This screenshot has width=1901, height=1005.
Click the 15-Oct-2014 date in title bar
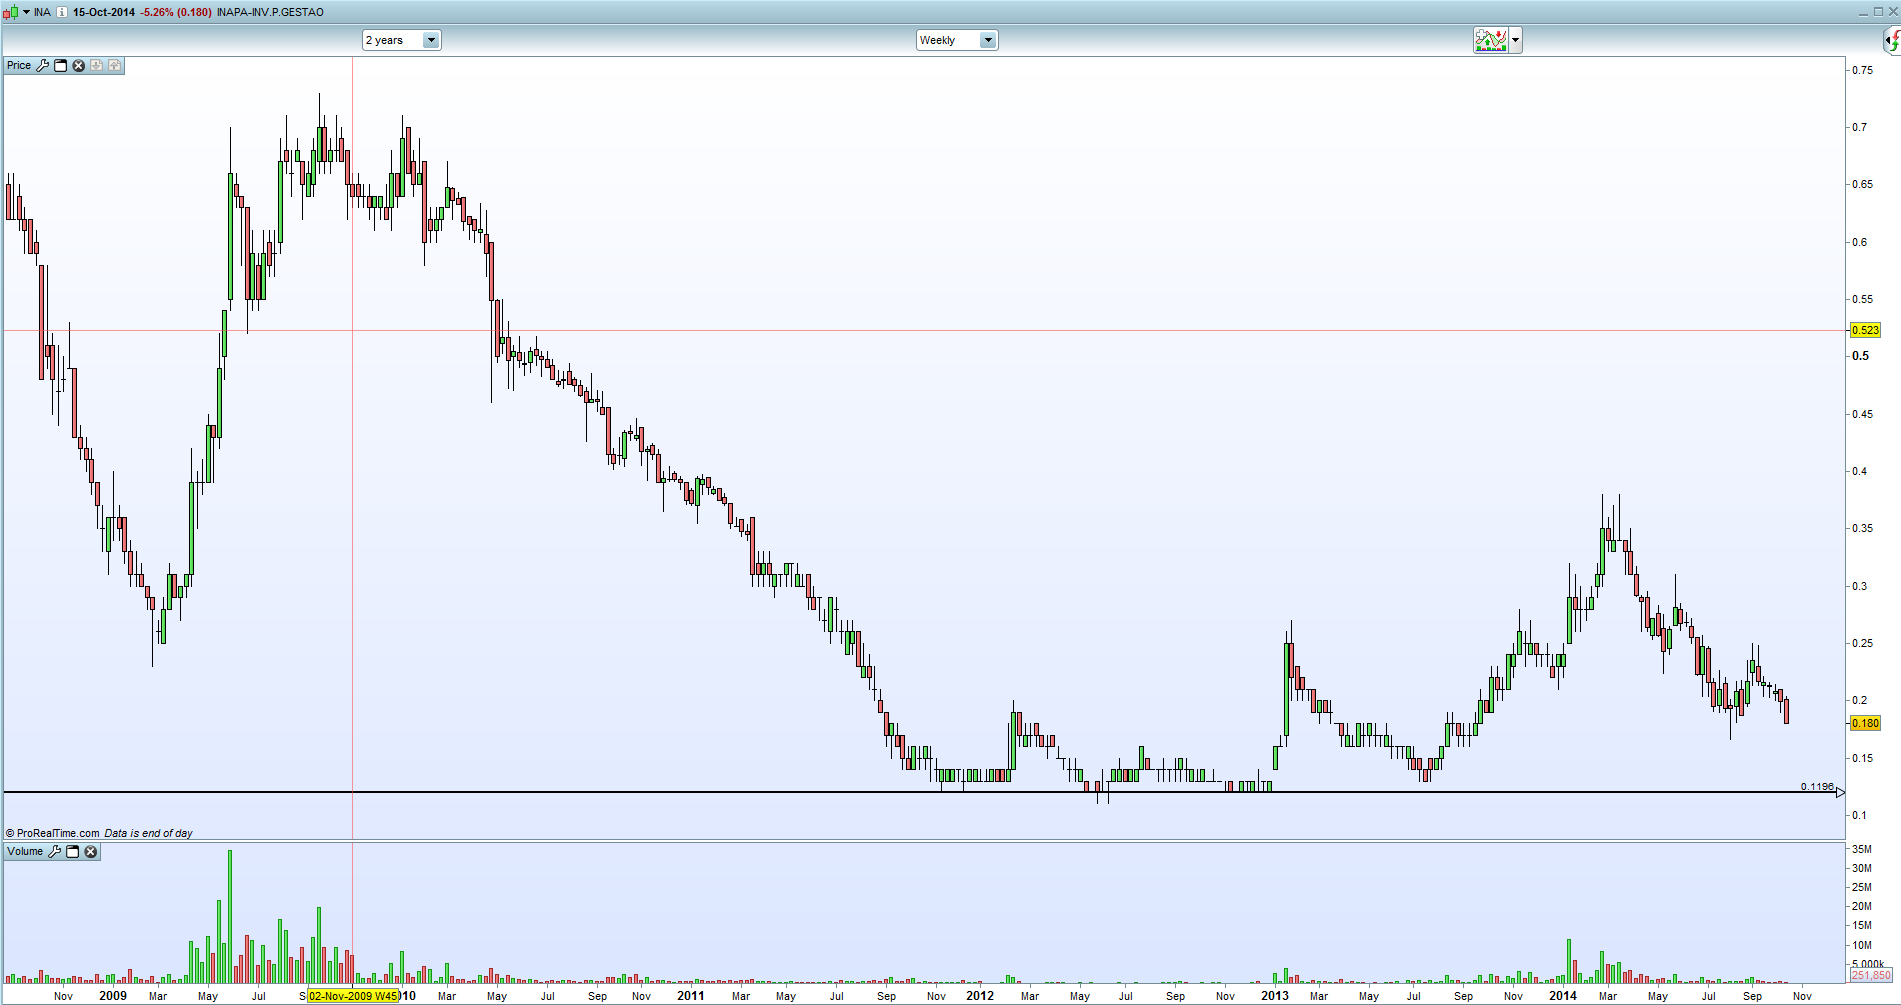click(104, 12)
